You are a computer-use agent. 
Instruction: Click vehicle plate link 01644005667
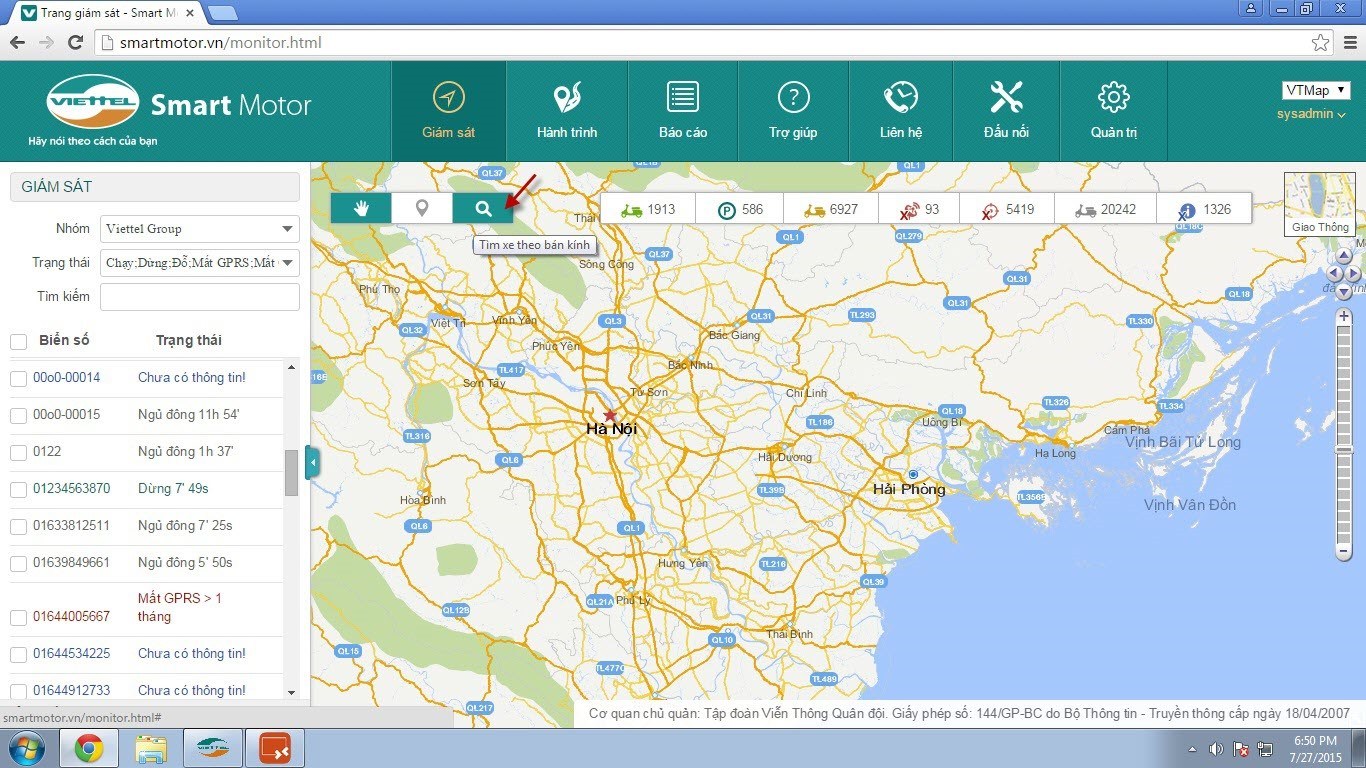tap(71, 617)
